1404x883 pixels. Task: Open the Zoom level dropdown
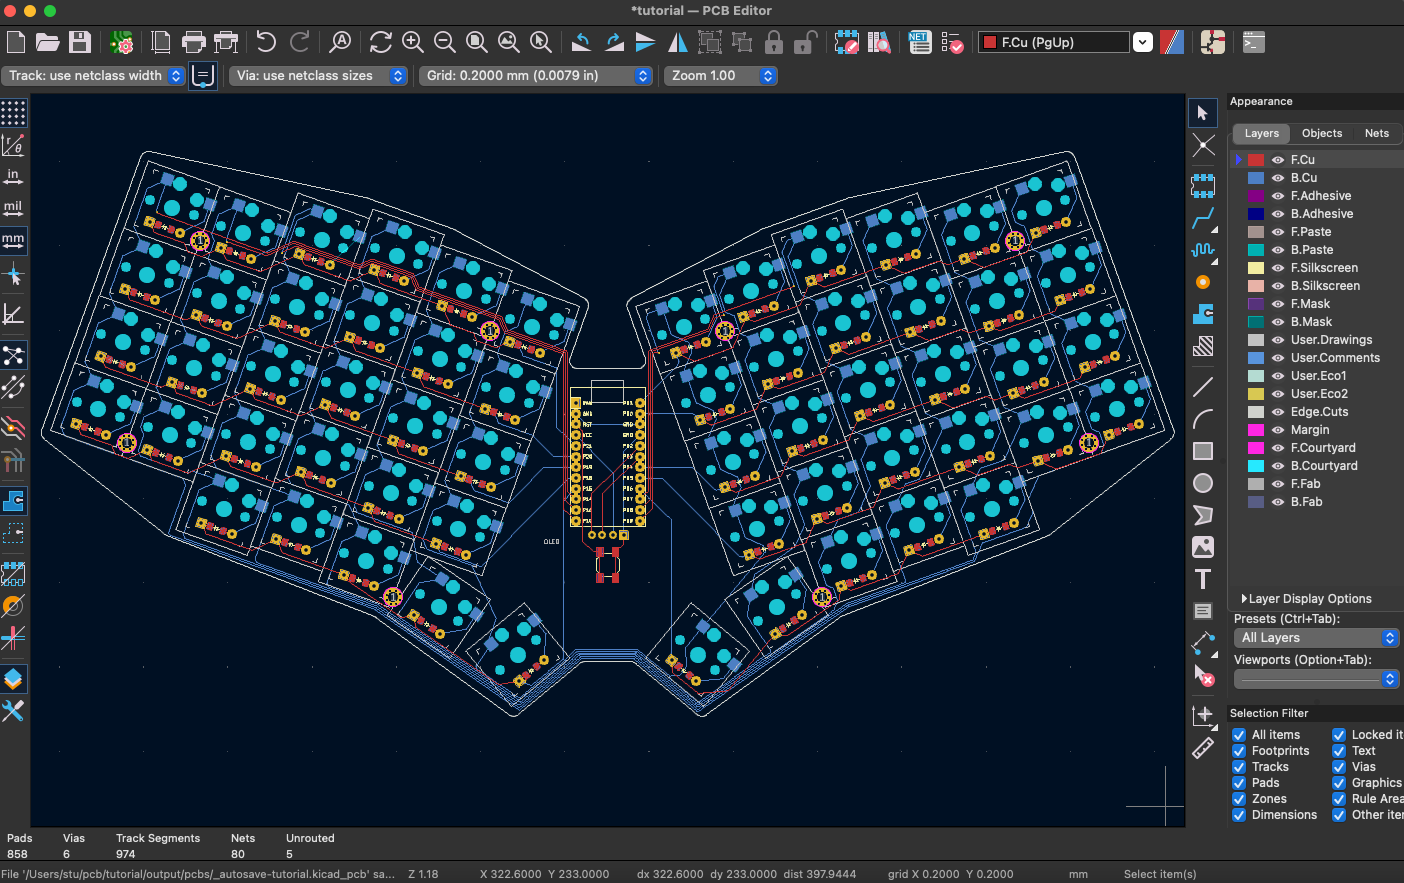point(720,76)
